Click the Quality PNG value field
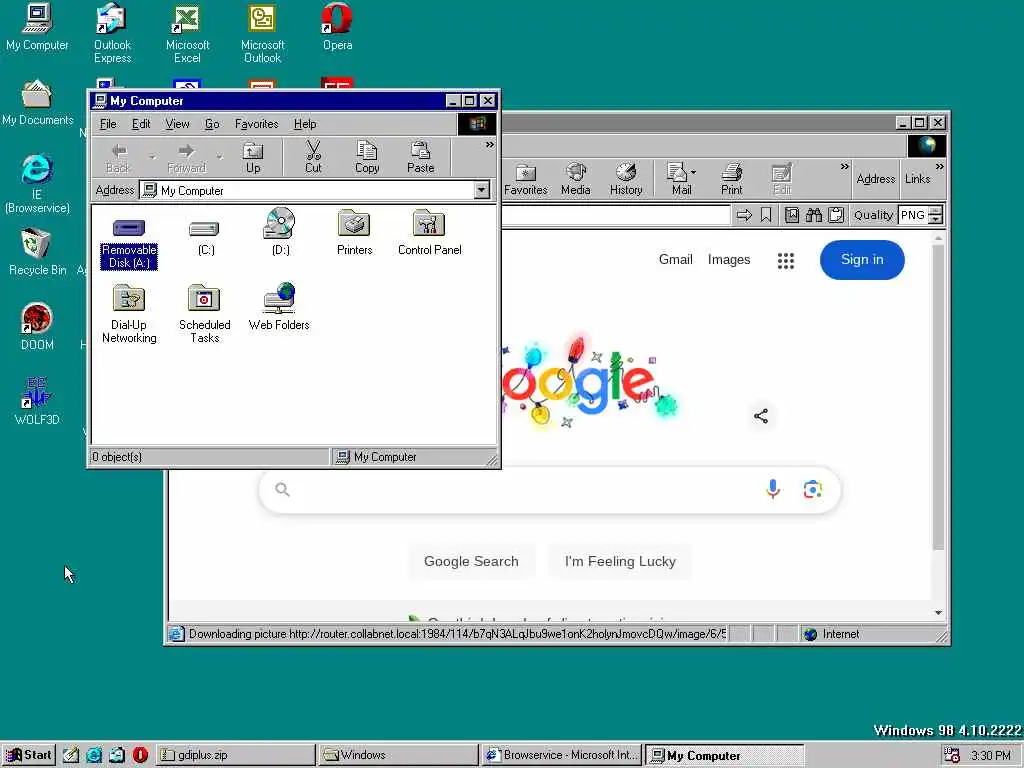 914,215
